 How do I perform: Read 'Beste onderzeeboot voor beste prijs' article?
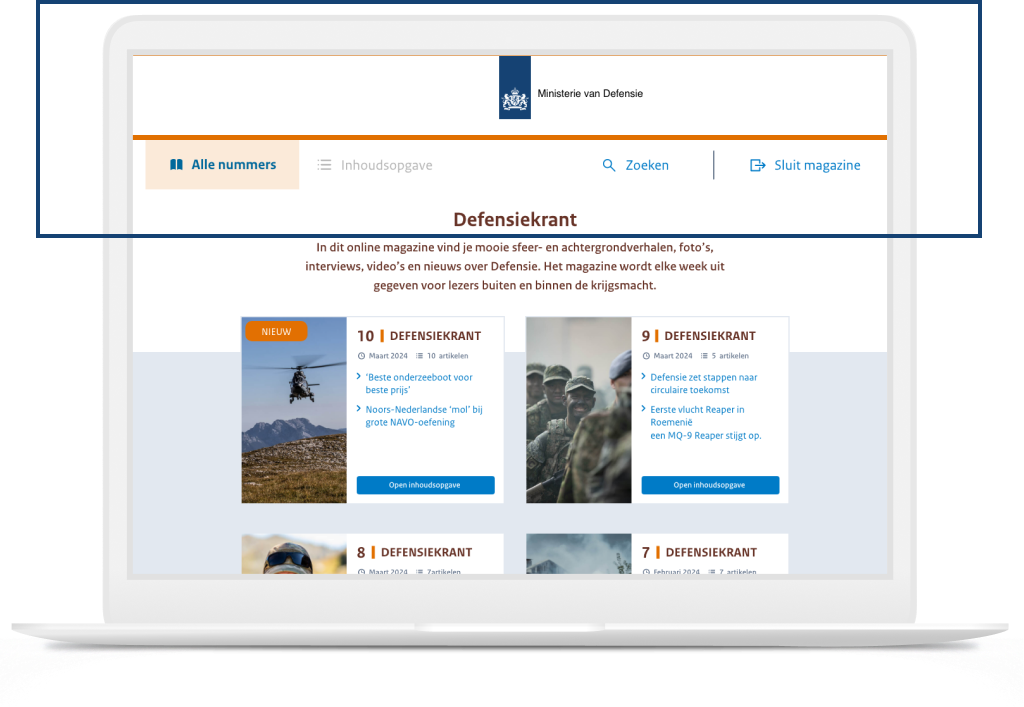(419, 383)
